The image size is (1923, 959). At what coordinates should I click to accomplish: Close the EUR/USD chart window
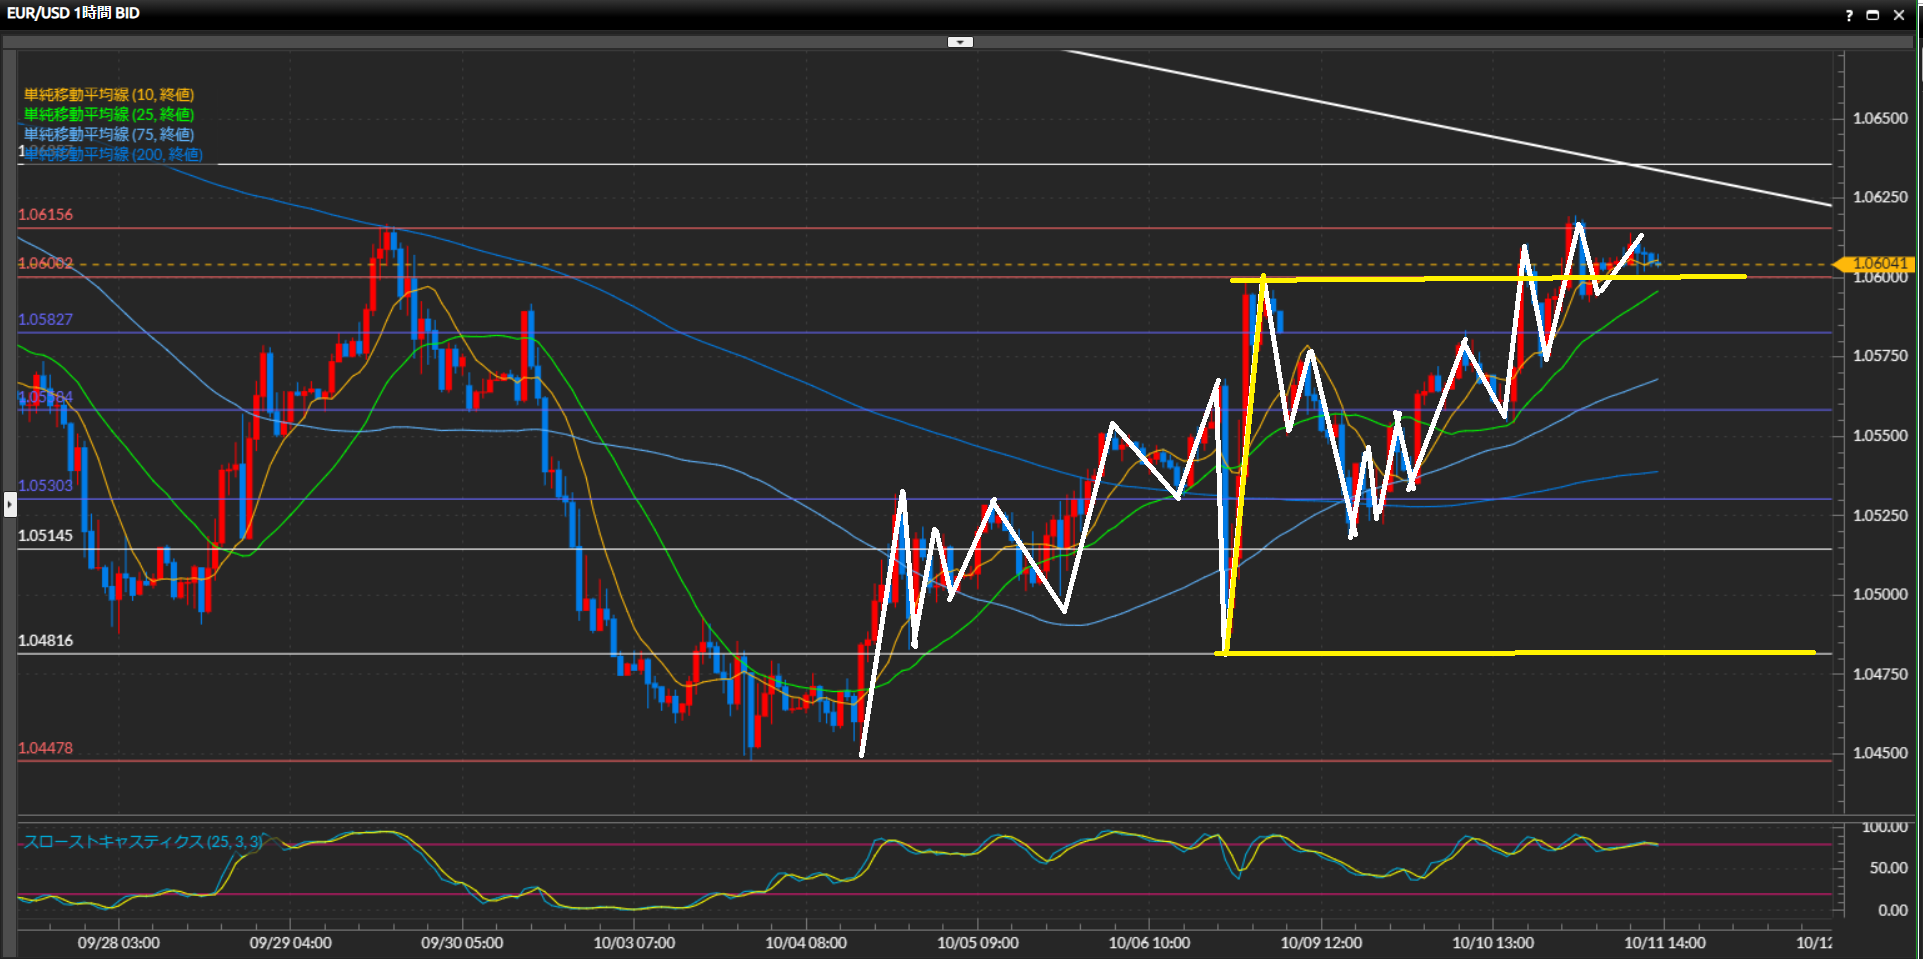pyautogui.click(x=1899, y=15)
